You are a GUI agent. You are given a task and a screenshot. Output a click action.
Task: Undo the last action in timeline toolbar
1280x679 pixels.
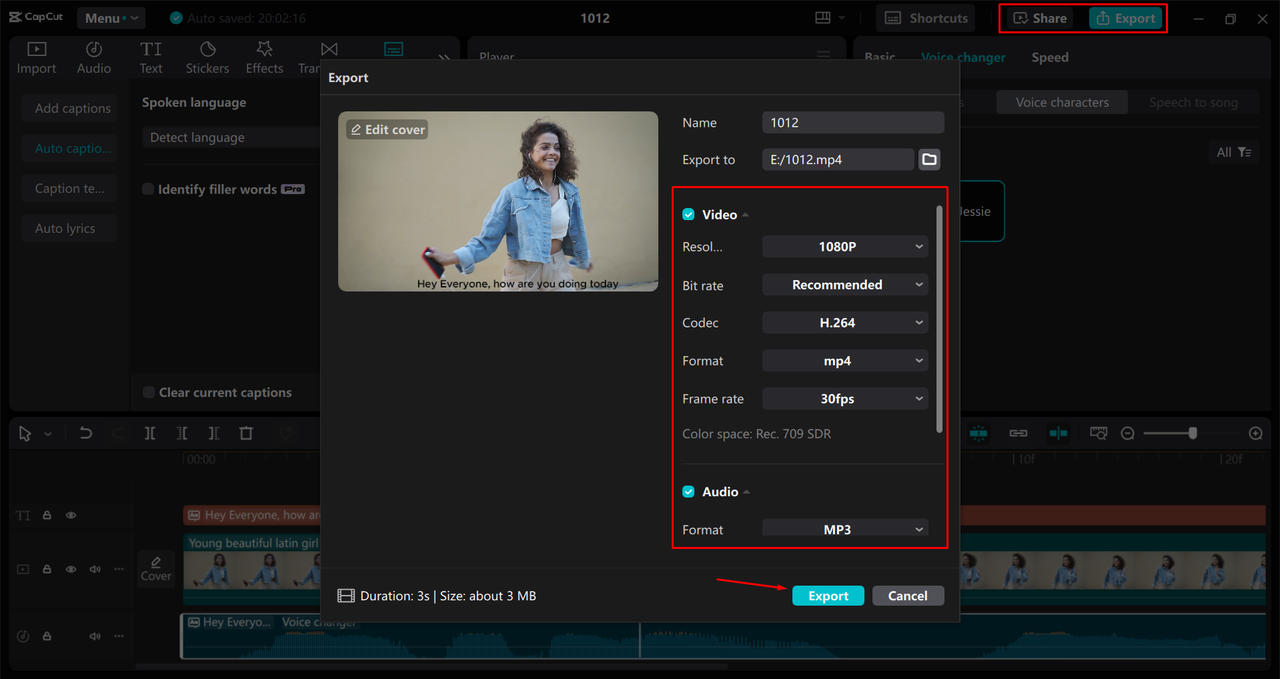[x=86, y=433]
